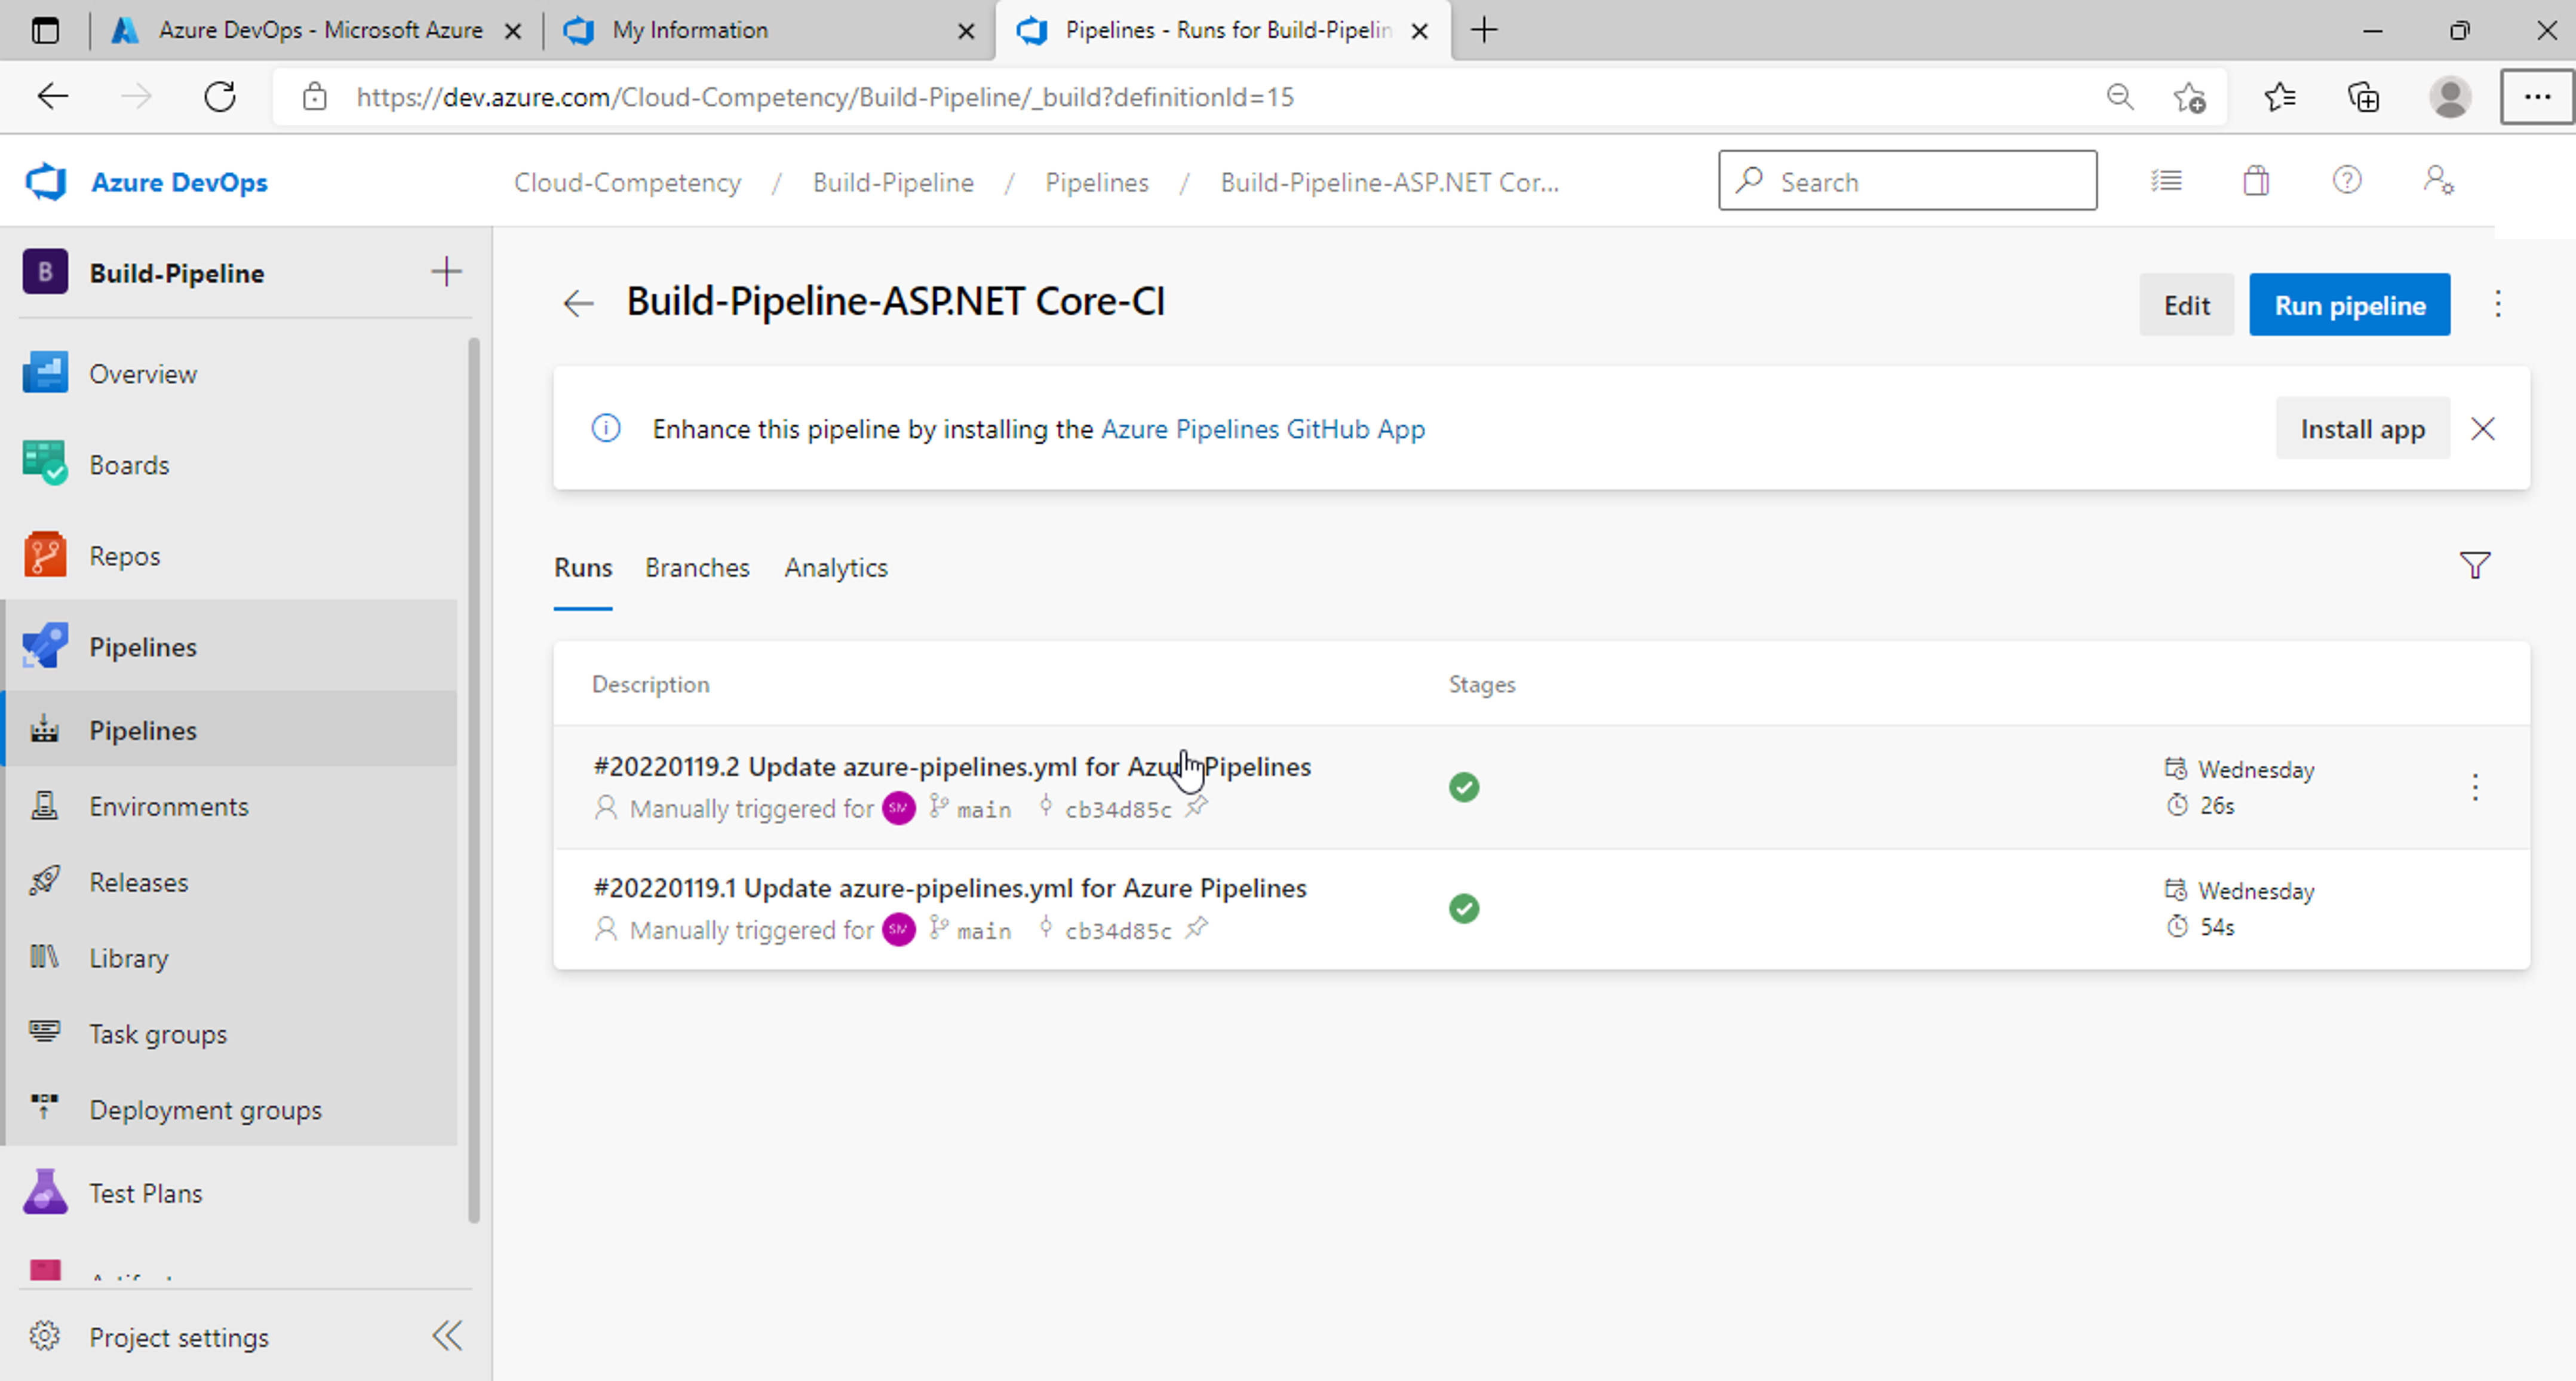Go back with arrow beside pipeline title
This screenshot has height=1381, width=2576.
click(x=578, y=303)
